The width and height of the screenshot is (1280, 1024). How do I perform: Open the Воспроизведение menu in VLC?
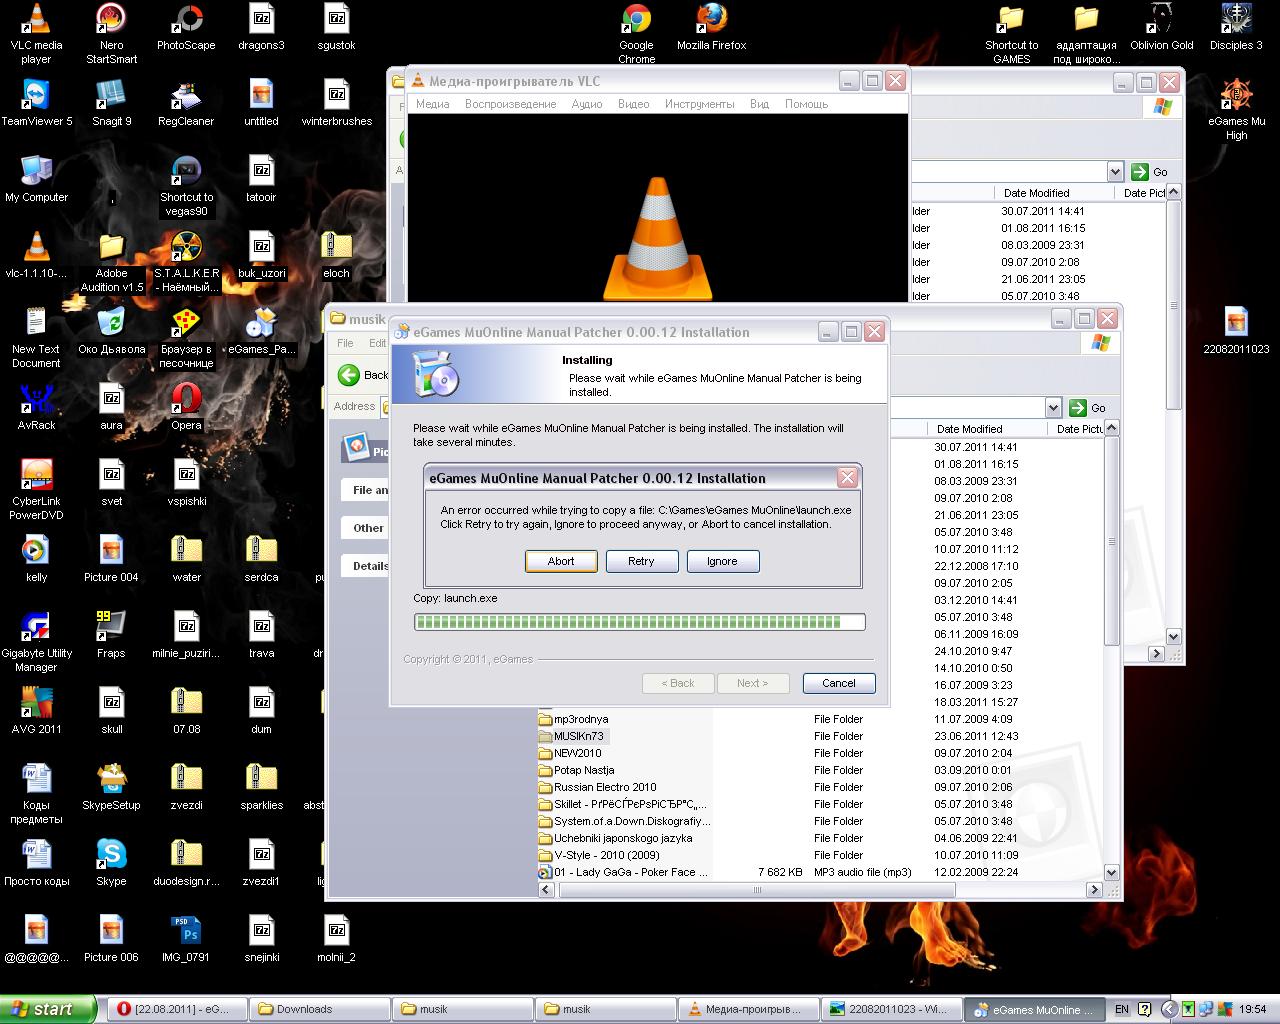[510, 104]
